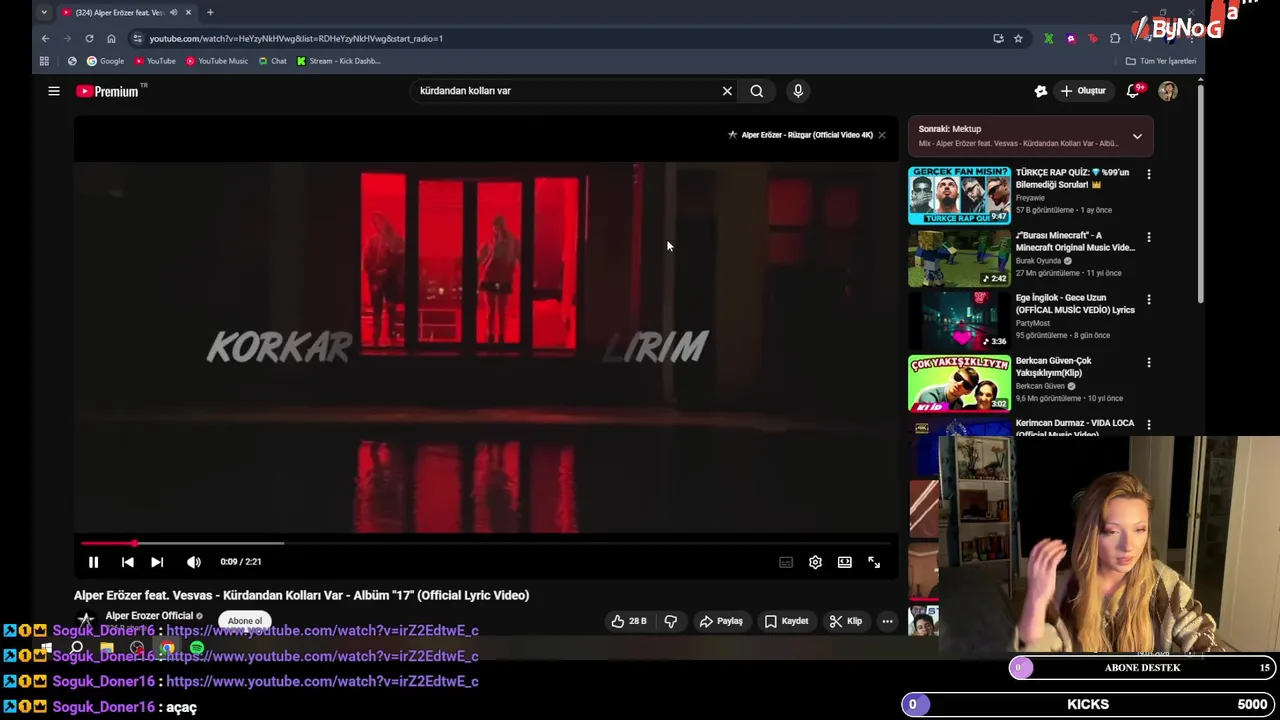Toggle subtitles on the video player
This screenshot has height=720, width=1280.
[x=786, y=562]
